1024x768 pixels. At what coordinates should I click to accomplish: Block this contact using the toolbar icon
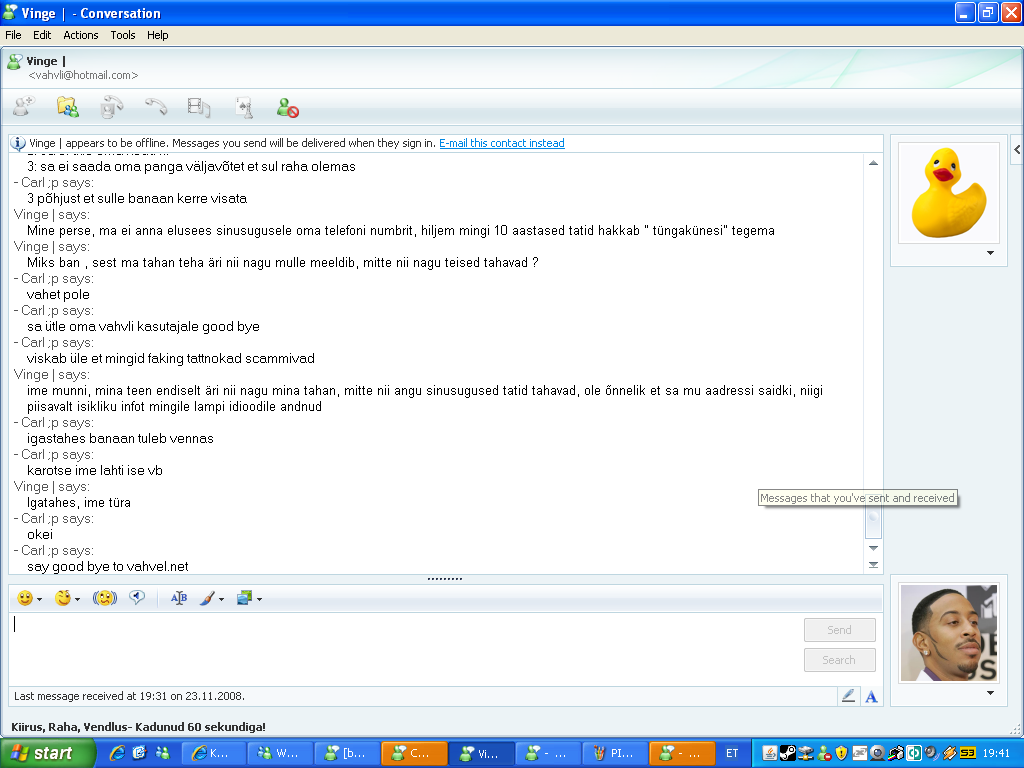pyautogui.click(x=287, y=106)
